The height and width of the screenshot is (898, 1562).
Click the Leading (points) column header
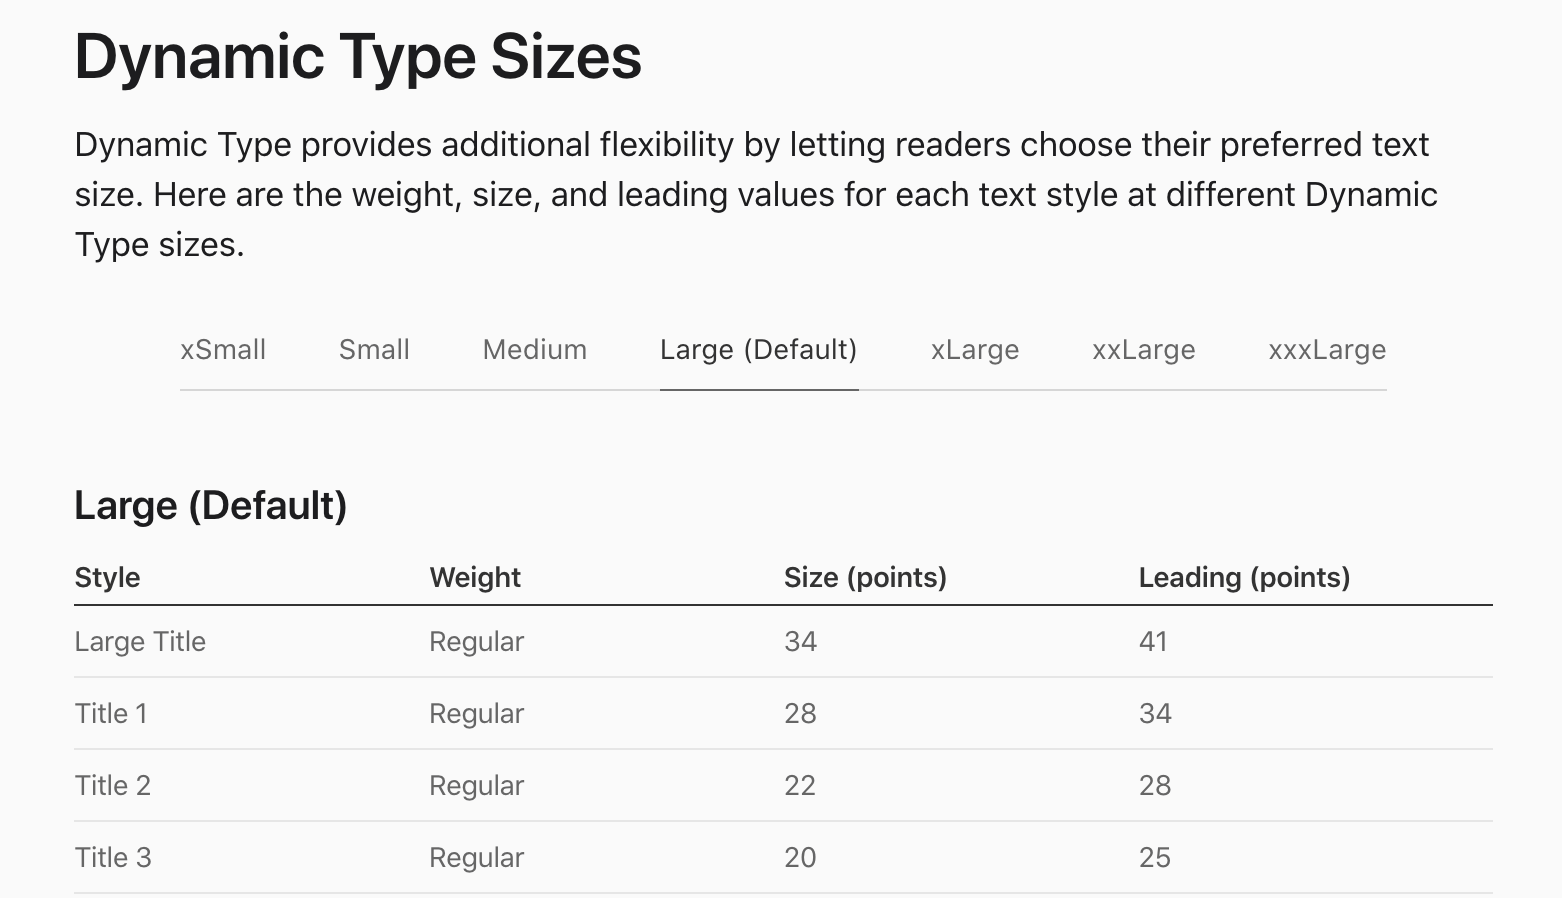coord(1244,578)
